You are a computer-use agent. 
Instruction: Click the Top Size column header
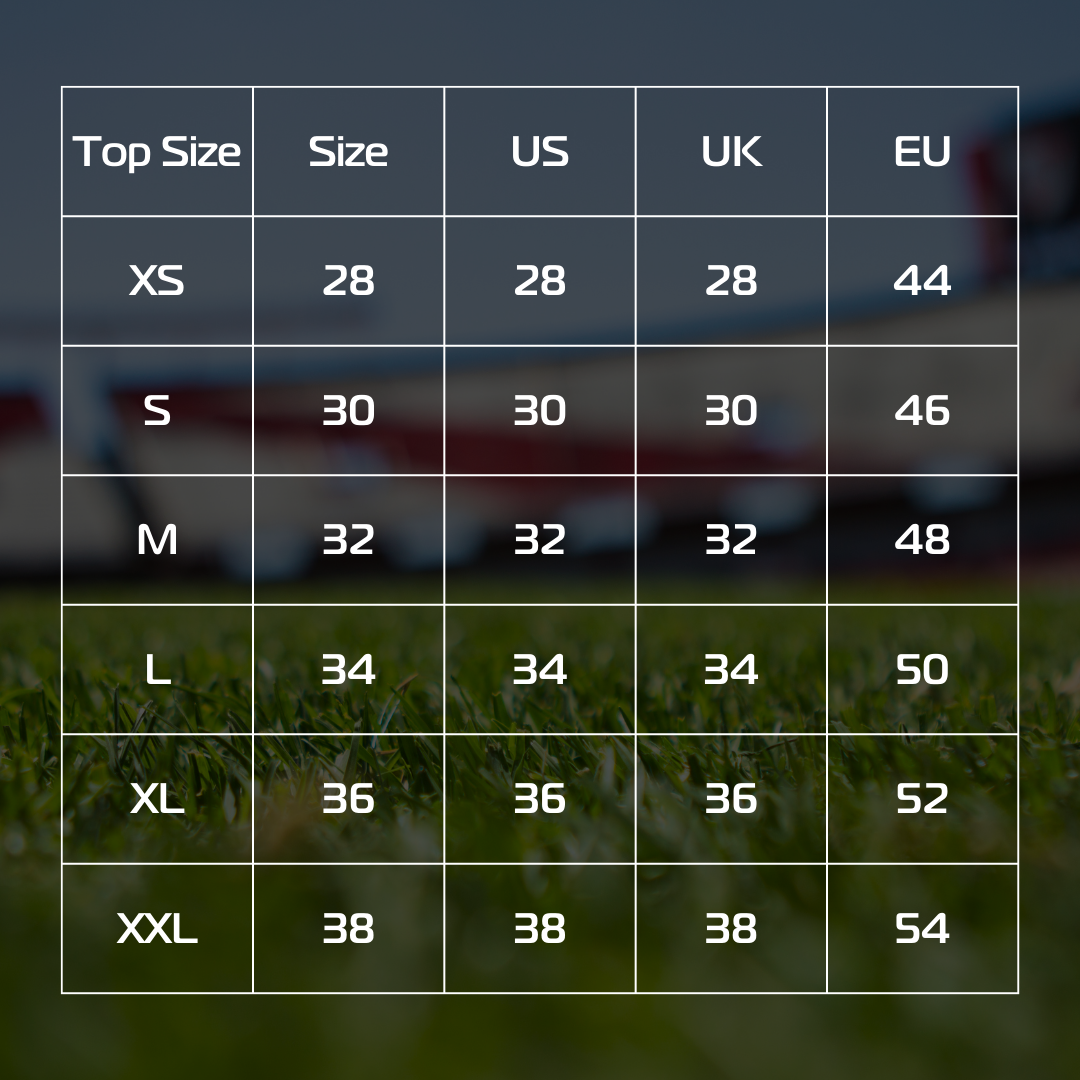click(157, 152)
